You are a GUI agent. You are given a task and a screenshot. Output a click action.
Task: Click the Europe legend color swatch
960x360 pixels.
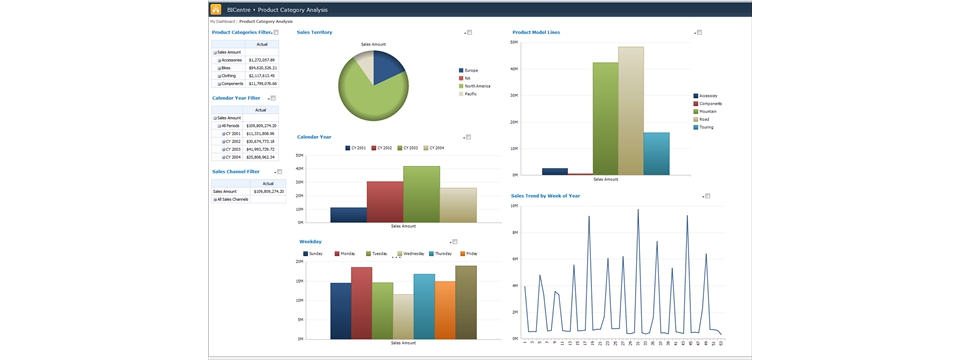click(461, 70)
